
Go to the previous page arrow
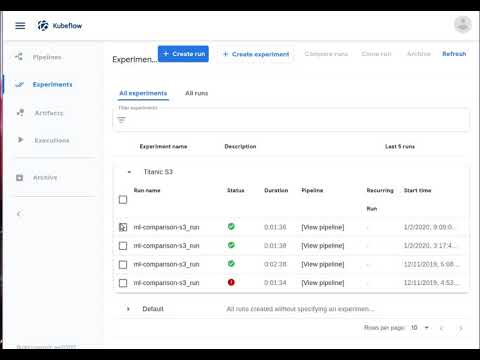pos(441,328)
